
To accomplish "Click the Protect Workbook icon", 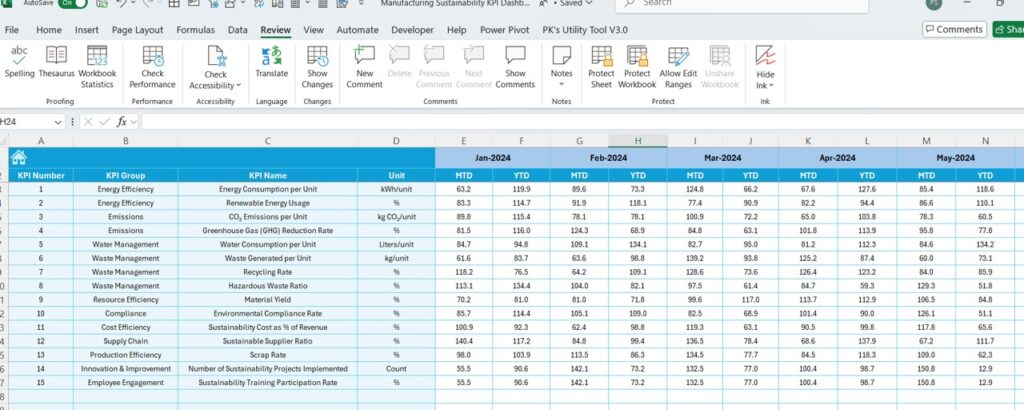I will click(637, 55).
